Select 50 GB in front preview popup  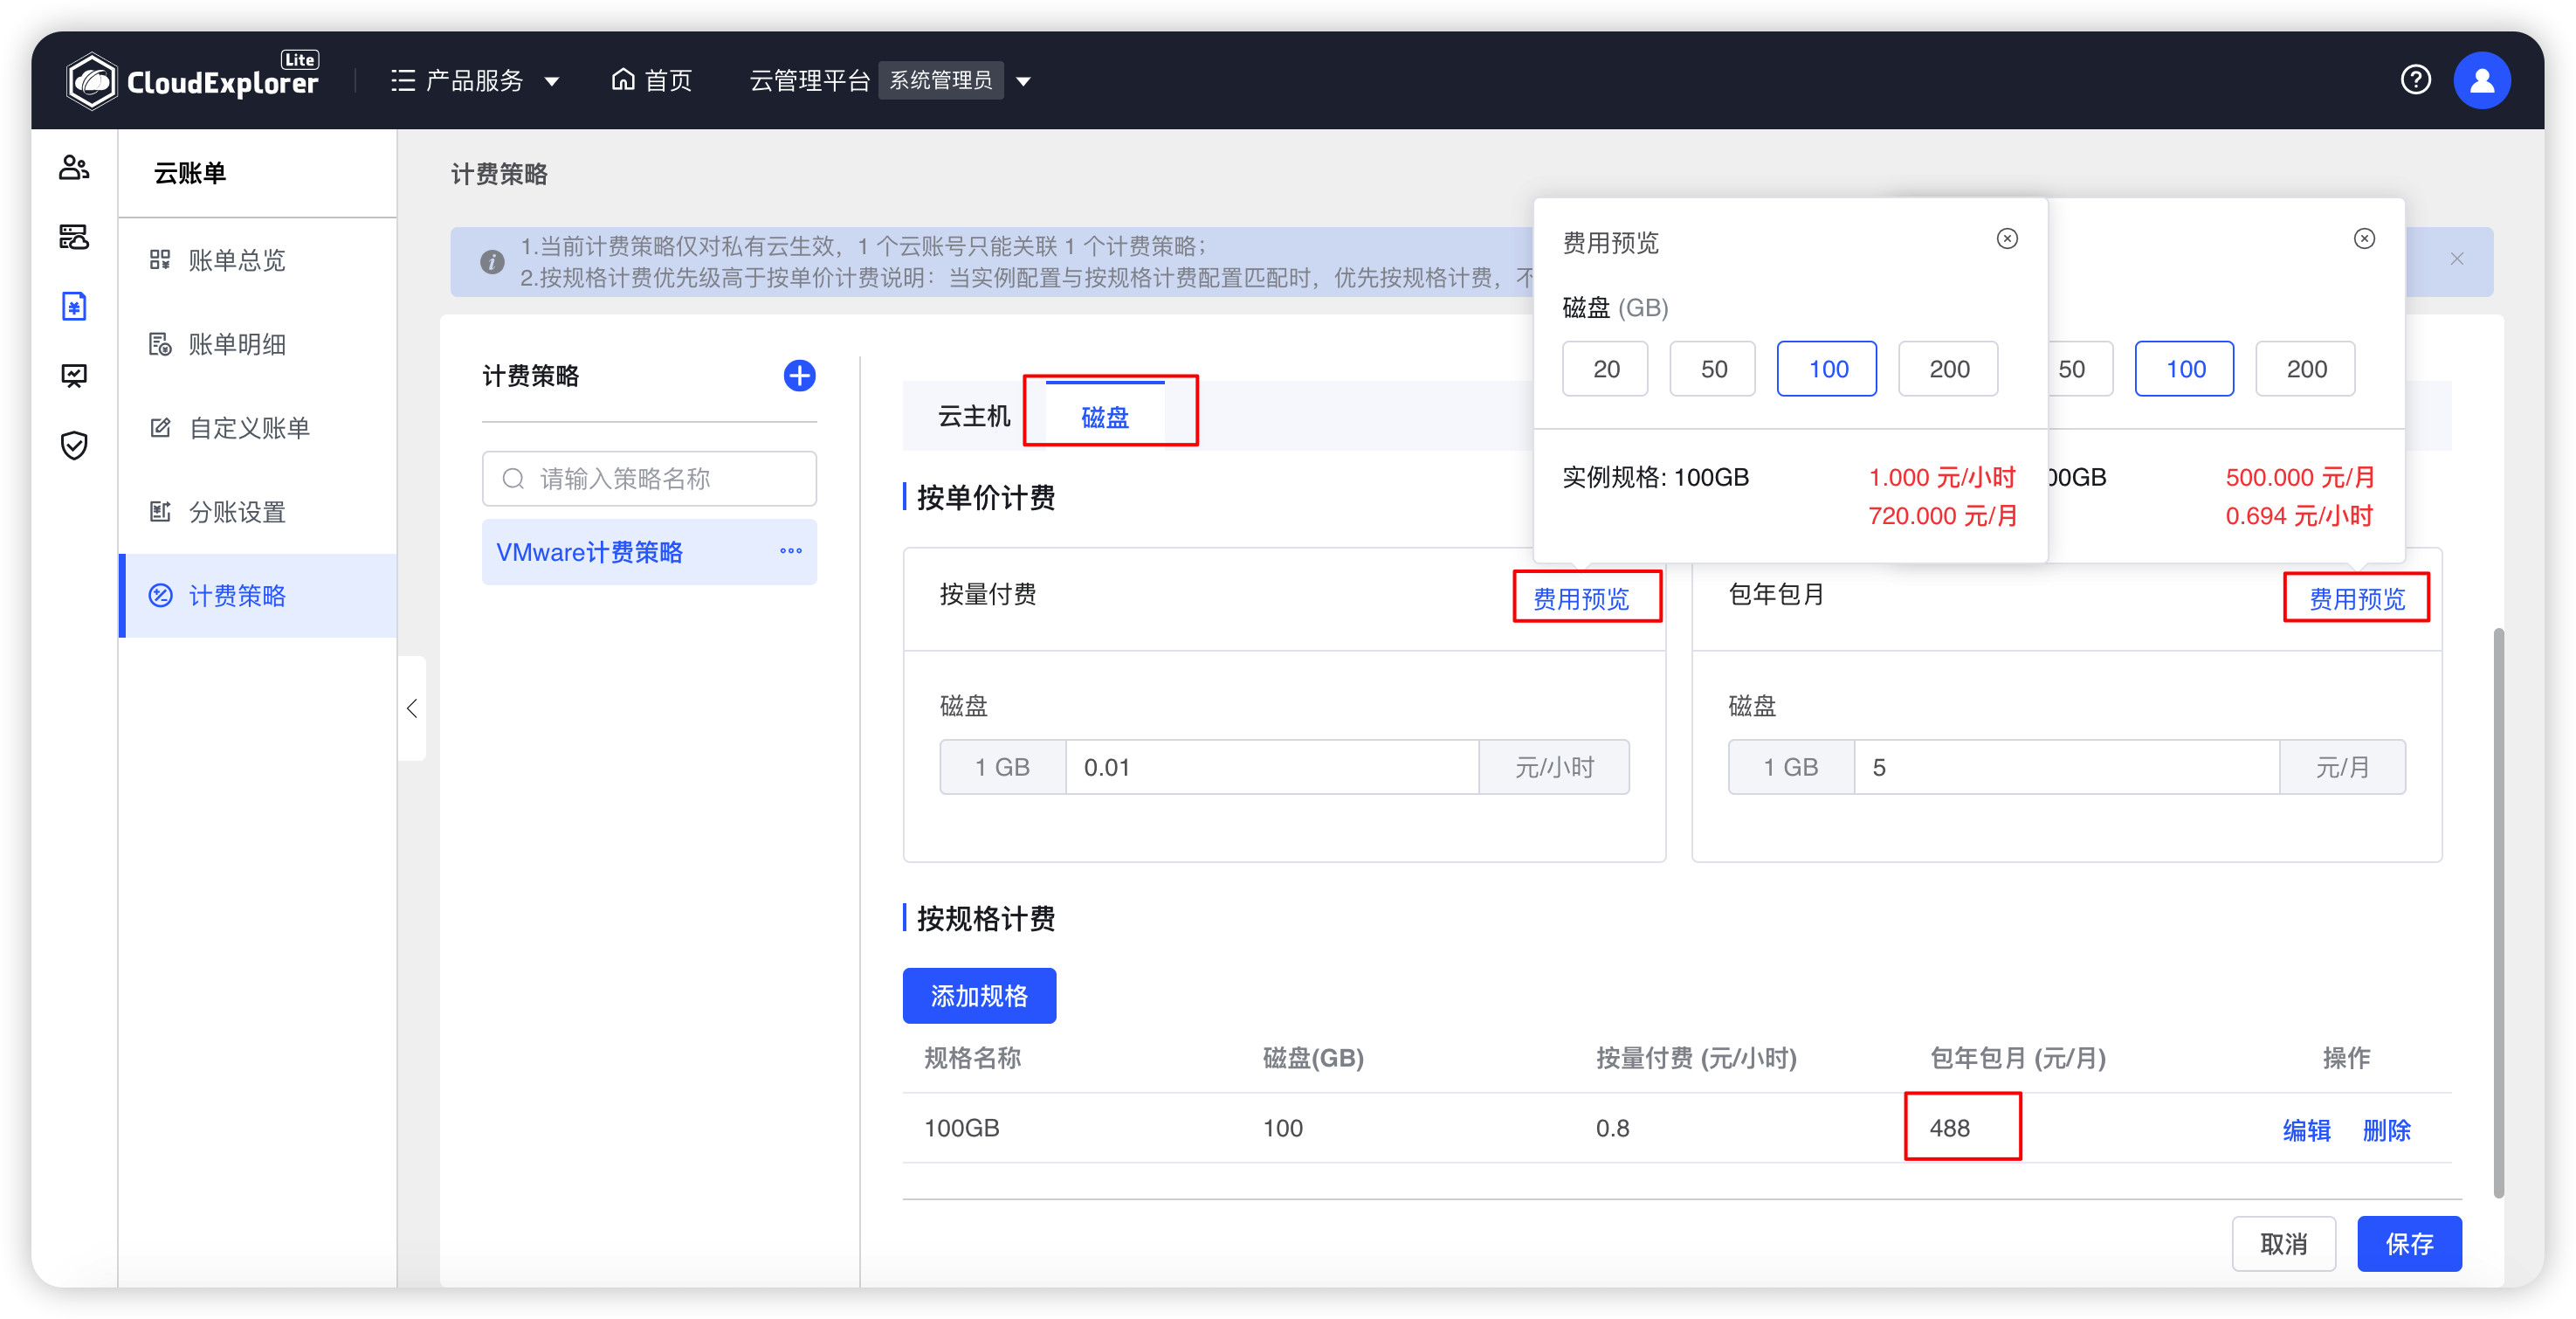(x=1713, y=369)
